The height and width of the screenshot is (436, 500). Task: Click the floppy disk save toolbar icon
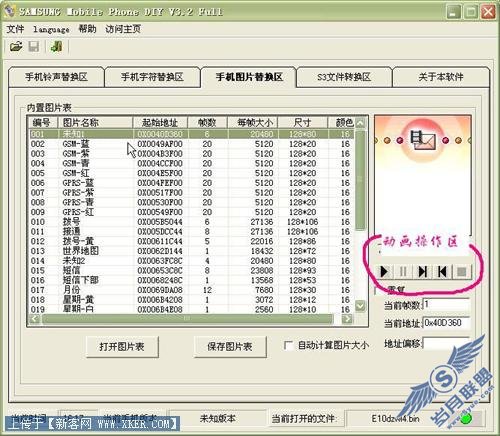click(x=34, y=46)
